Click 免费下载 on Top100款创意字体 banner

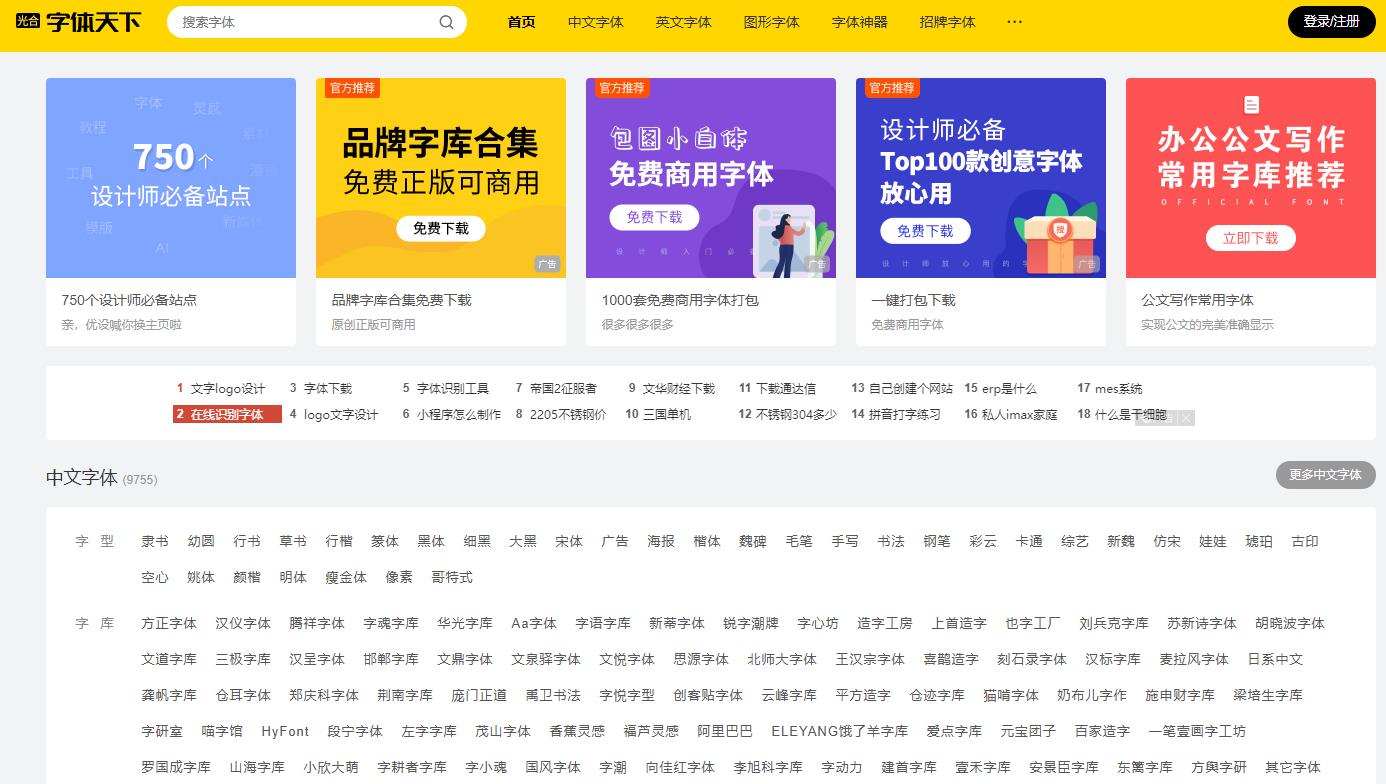925,231
